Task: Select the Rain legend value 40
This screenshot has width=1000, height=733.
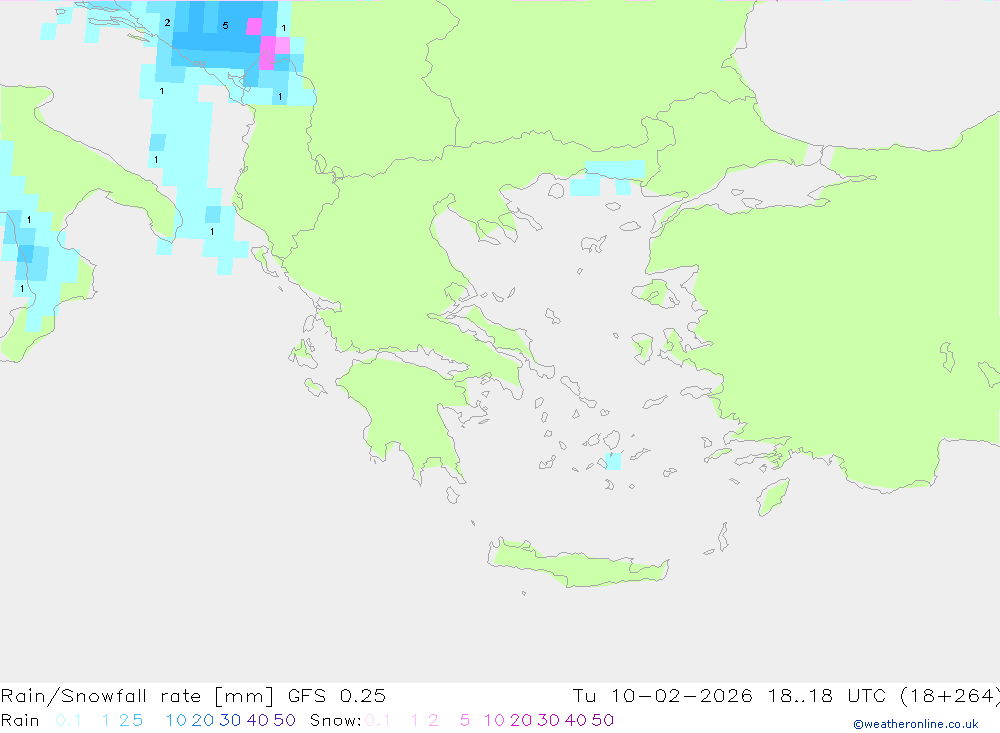Action: (x=258, y=720)
